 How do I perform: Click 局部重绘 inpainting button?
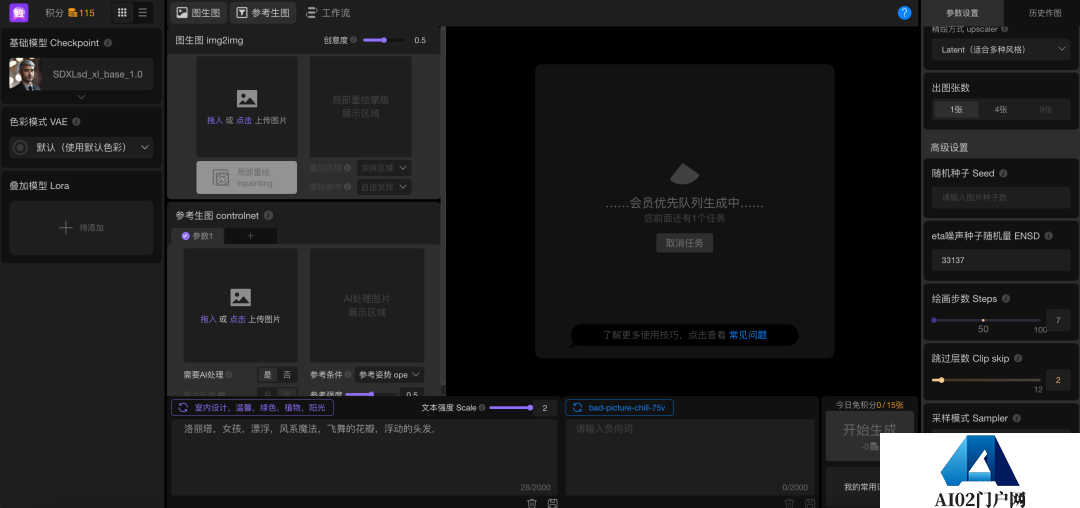pyautogui.click(x=247, y=178)
